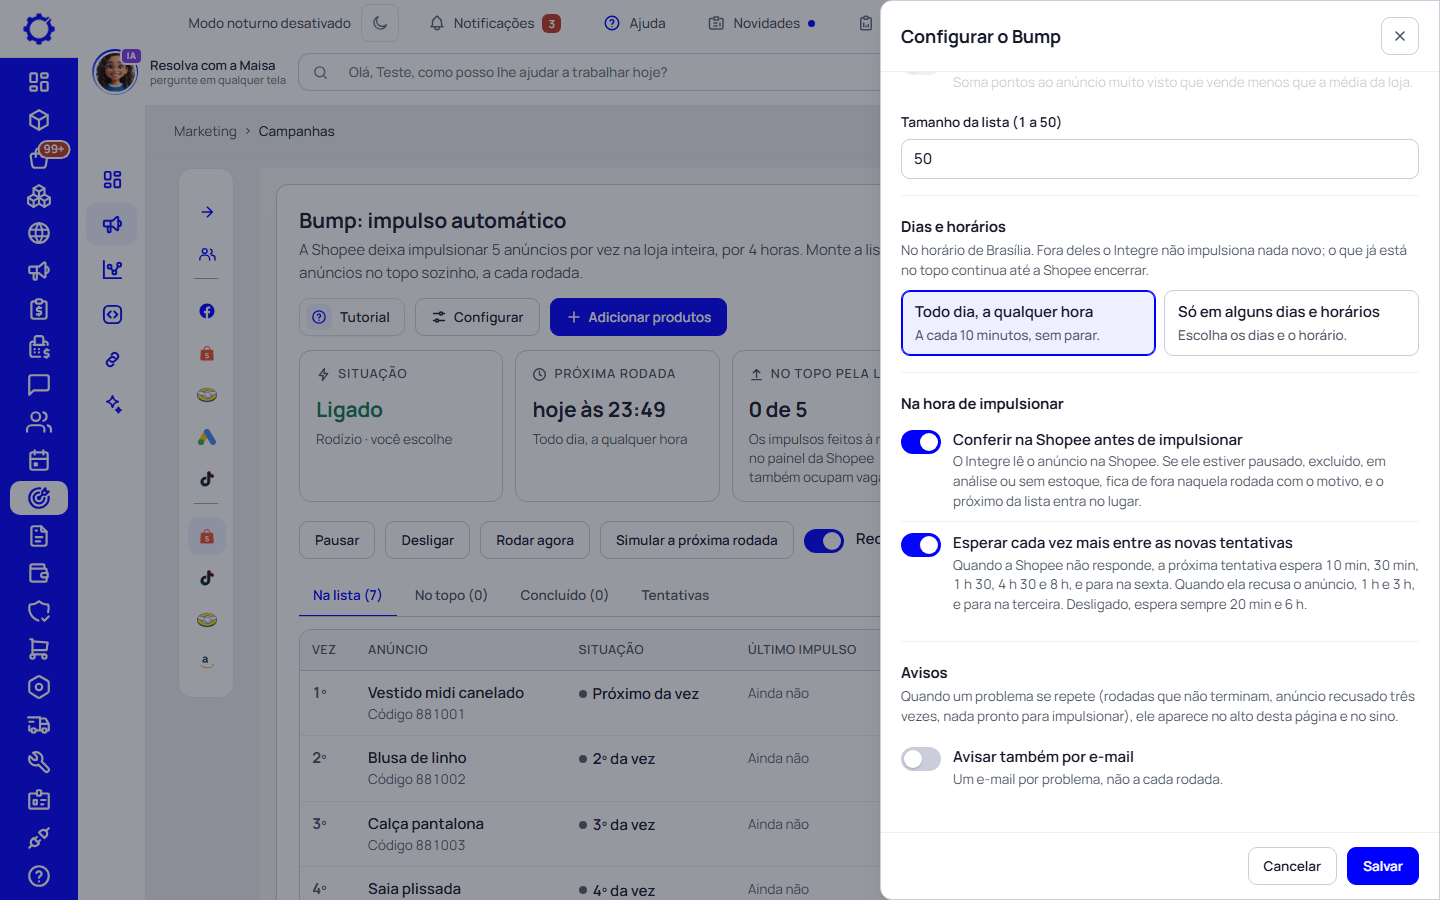Image resolution: width=1440 pixels, height=900 pixels.
Task: Switch to the Na lista (7) tab
Action: (x=347, y=595)
